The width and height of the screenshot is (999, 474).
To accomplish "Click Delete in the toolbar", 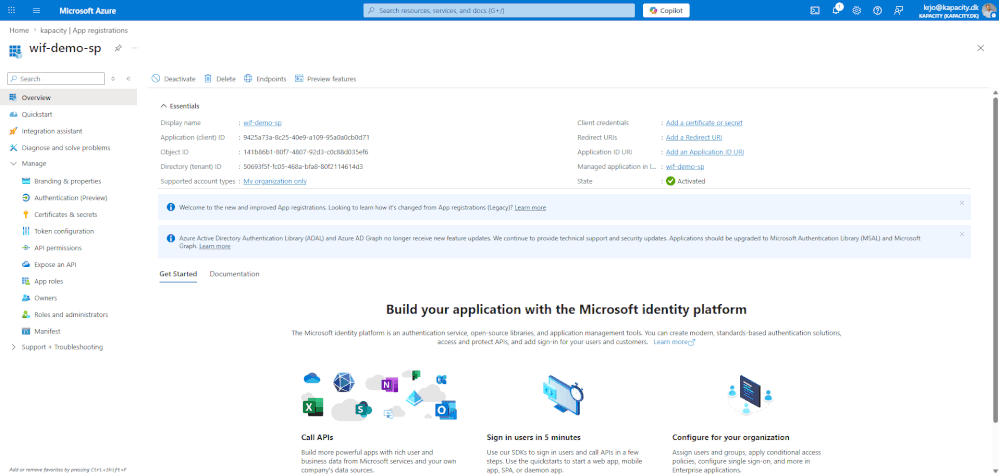I will (220, 79).
